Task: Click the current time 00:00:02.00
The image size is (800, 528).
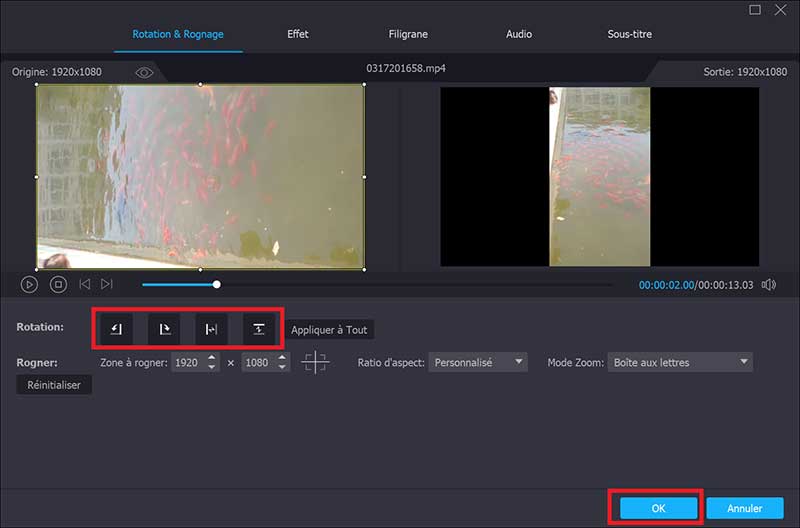Action: tap(666, 285)
